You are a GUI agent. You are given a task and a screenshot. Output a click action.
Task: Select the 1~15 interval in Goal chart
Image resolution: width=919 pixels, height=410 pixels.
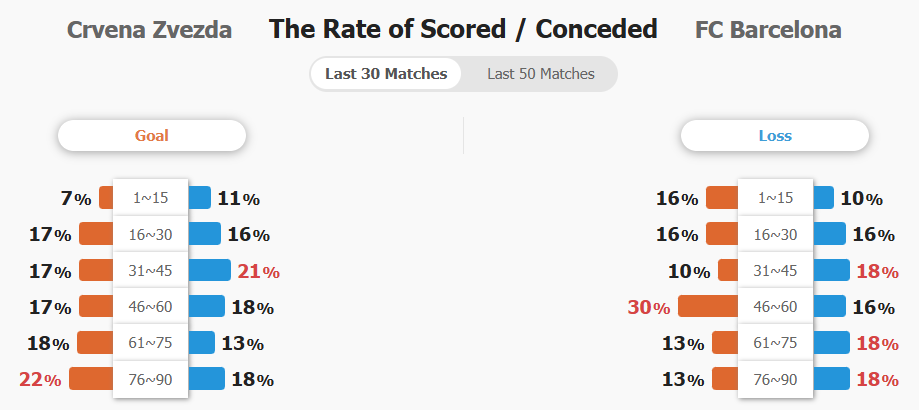[151, 197]
